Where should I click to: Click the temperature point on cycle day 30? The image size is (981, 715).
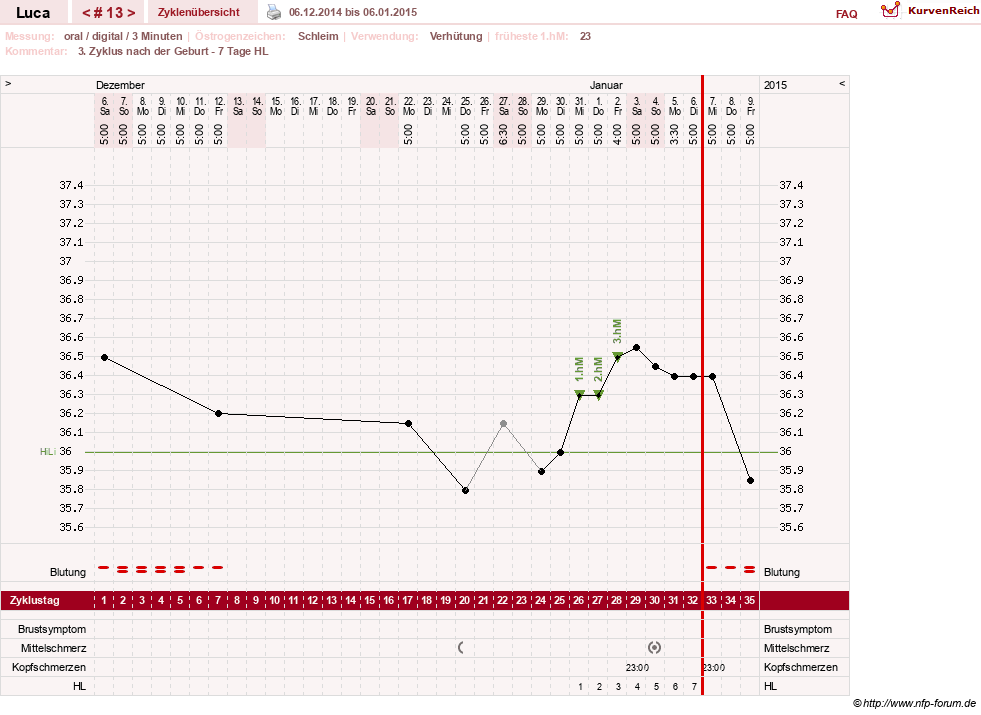click(x=655, y=367)
